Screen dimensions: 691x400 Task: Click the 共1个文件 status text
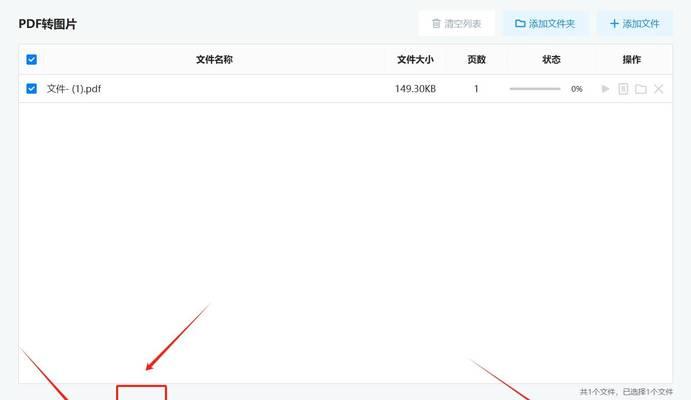tap(598, 392)
